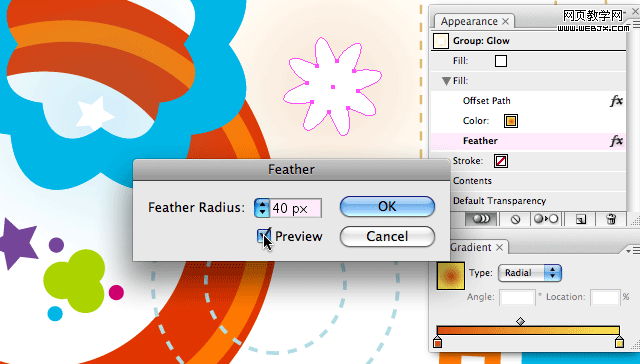Click the Duplicate Selected Item icon
This screenshot has width=640, height=364.
580,219
